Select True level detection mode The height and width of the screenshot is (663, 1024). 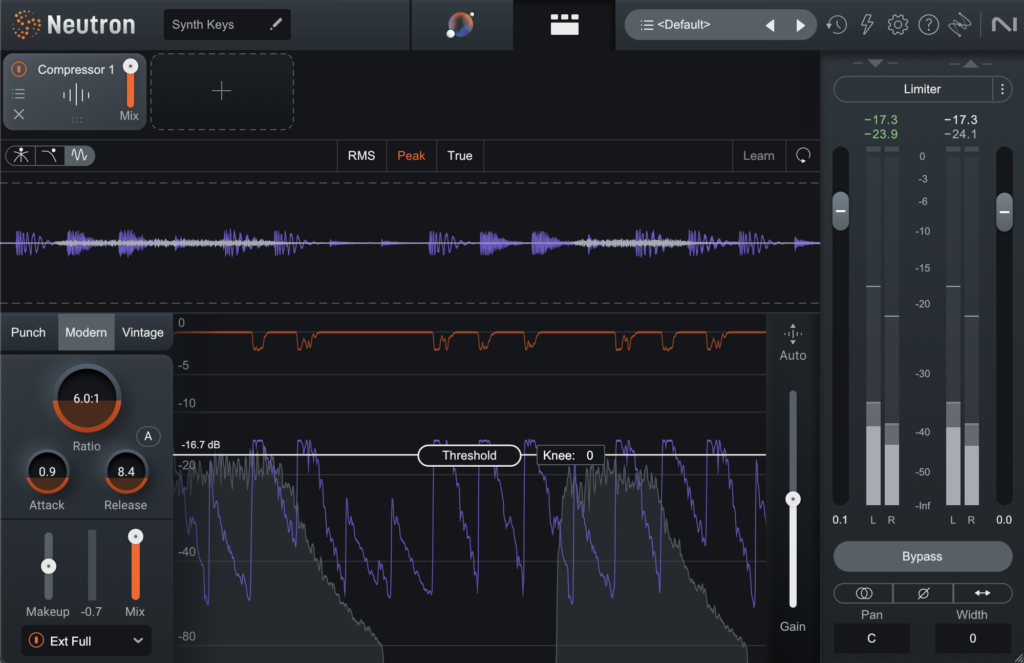point(460,155)
